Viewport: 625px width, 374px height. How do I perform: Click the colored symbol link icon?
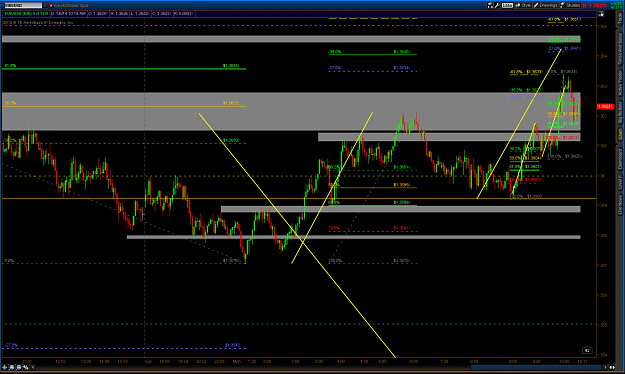pos(51,6)
